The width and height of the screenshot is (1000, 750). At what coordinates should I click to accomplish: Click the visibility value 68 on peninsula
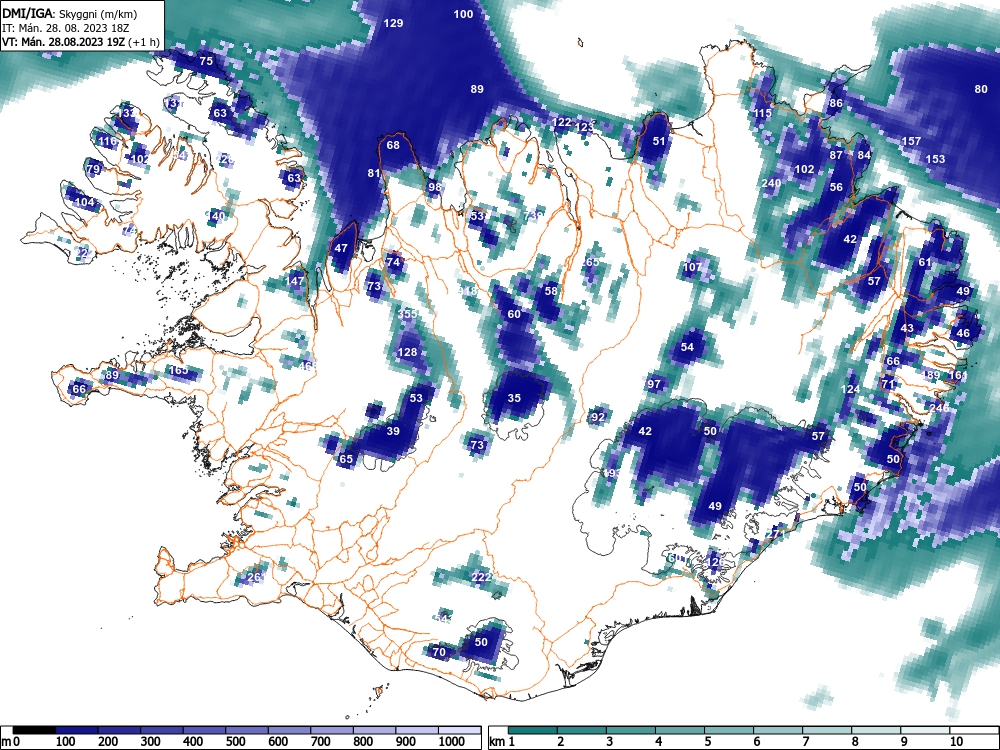click(x=393, y=145)
